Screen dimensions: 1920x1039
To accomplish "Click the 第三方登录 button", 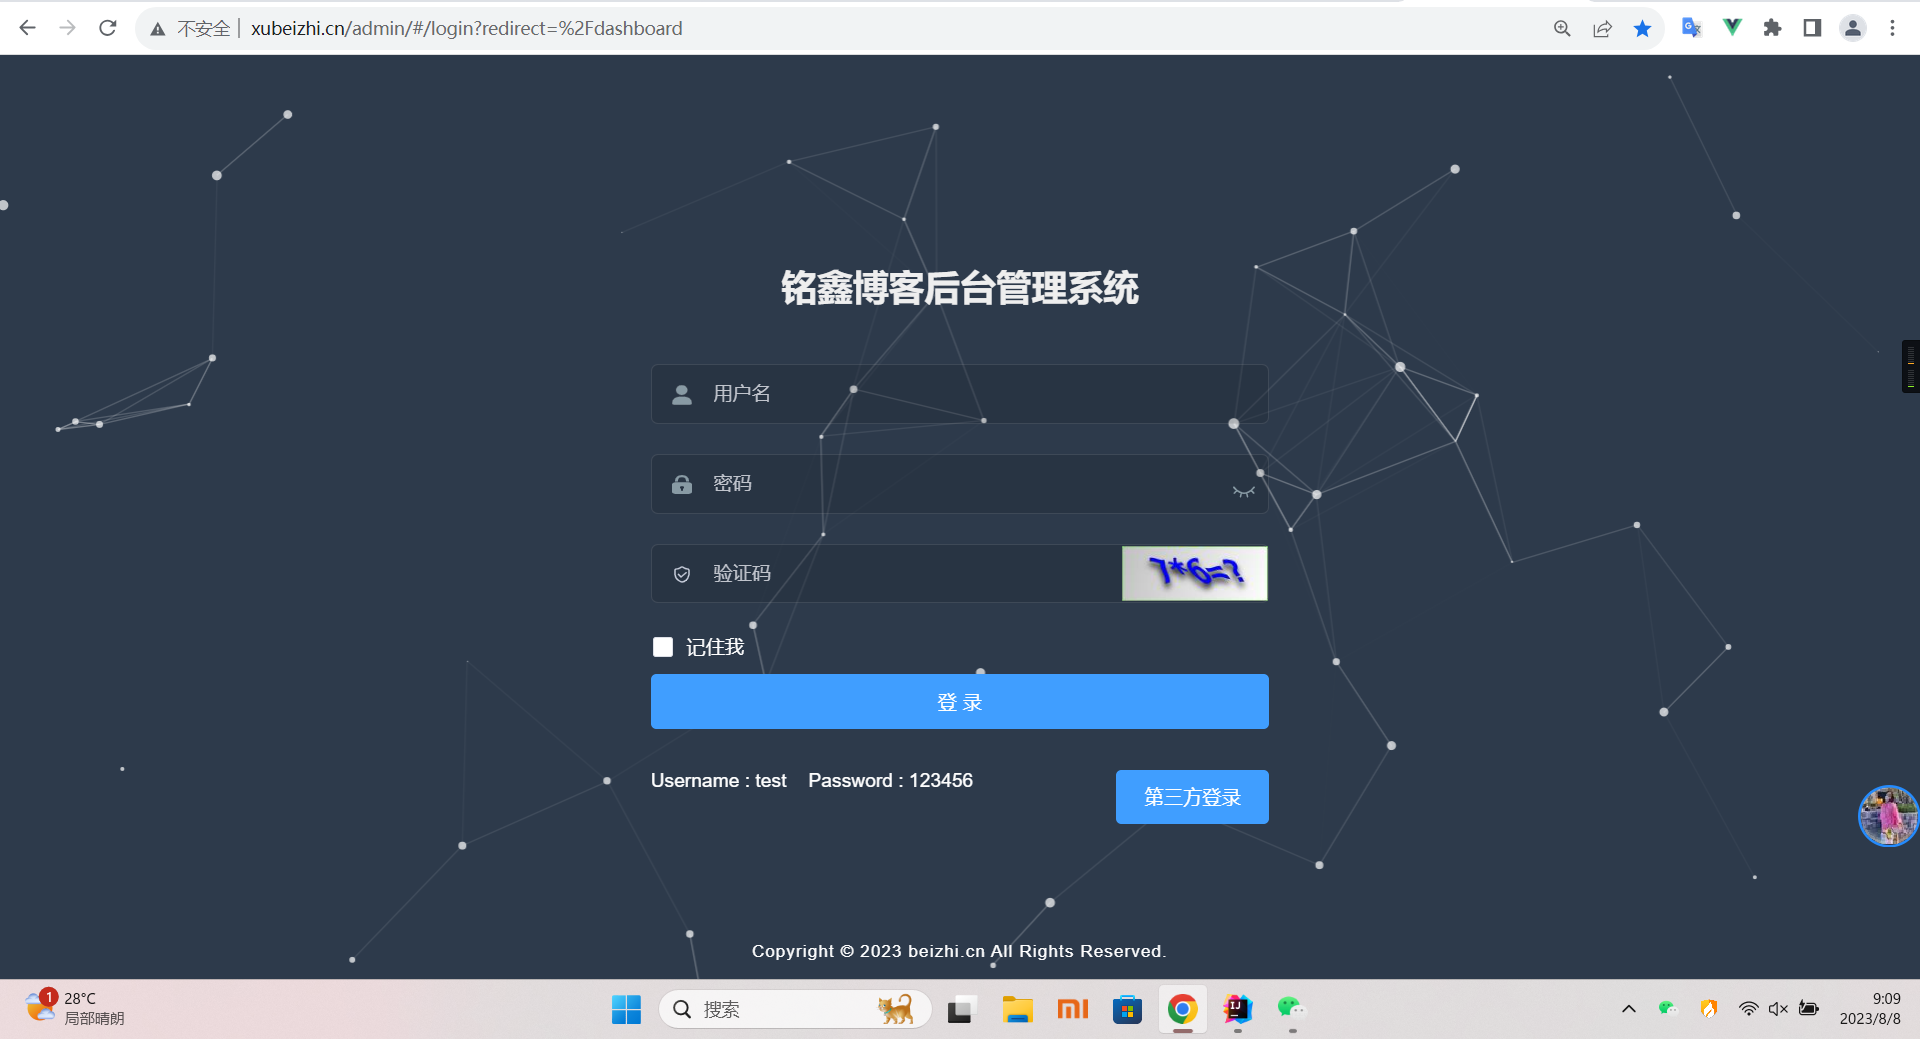I will click(1192, 797).
